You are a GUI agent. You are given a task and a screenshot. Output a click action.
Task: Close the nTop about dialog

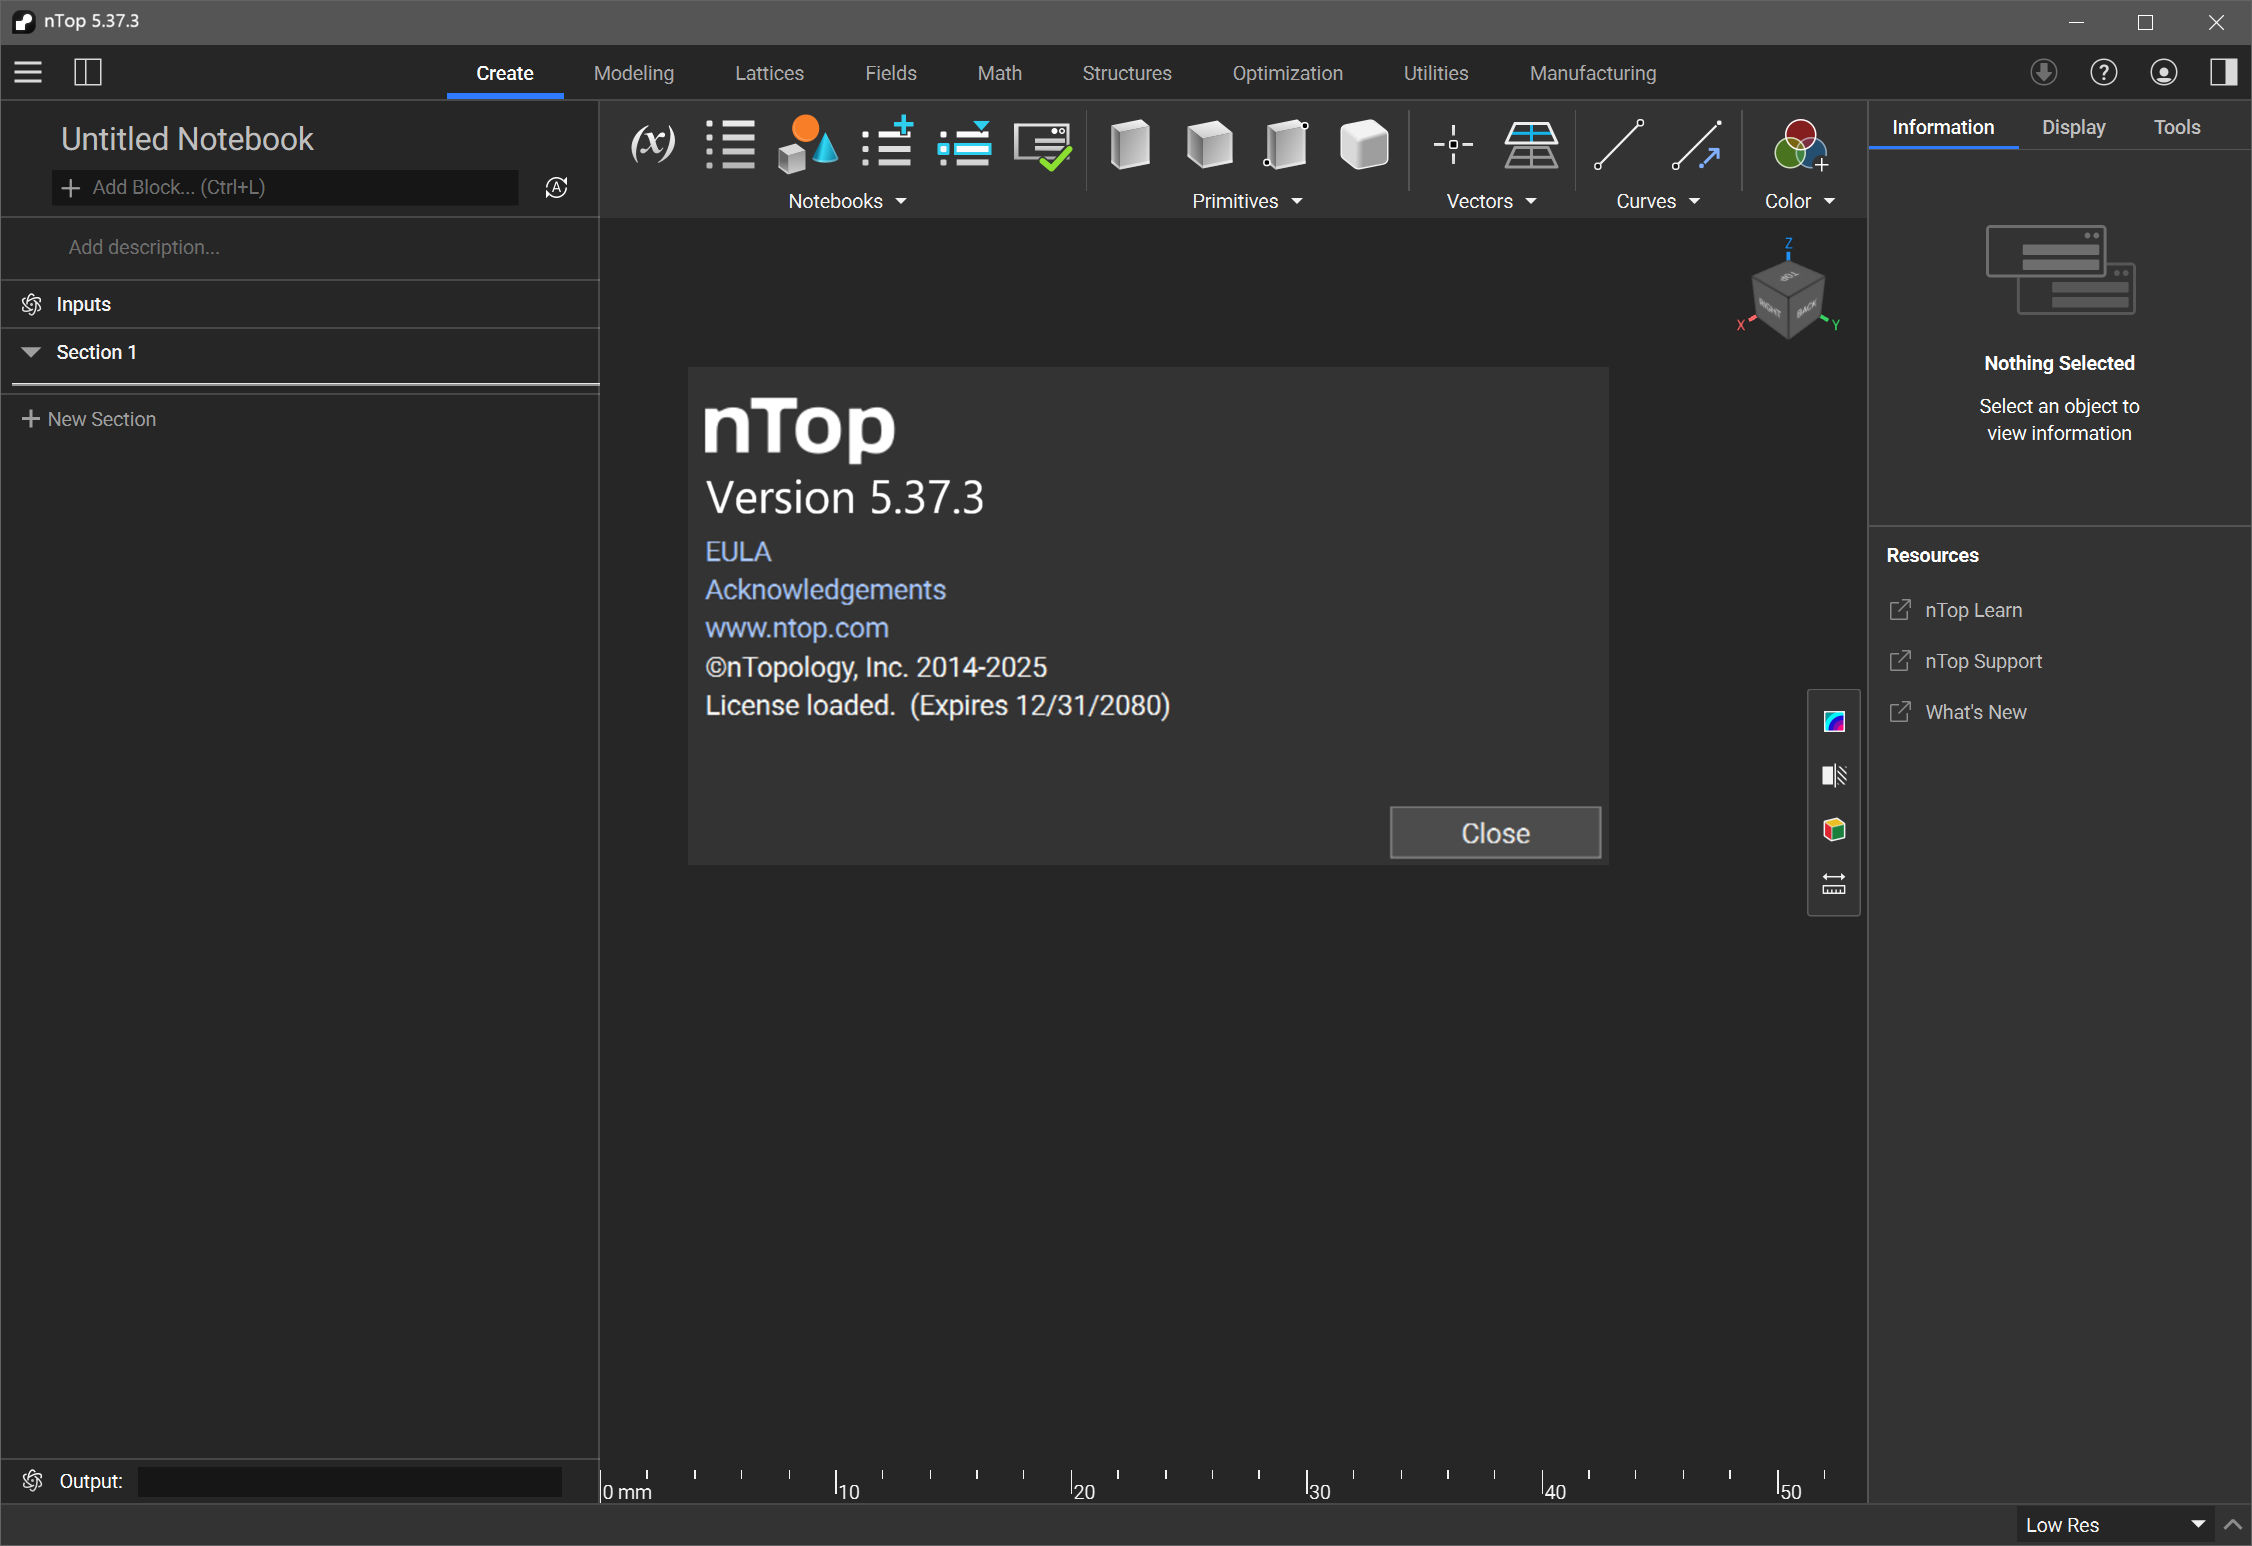(x=1494, y=833)
